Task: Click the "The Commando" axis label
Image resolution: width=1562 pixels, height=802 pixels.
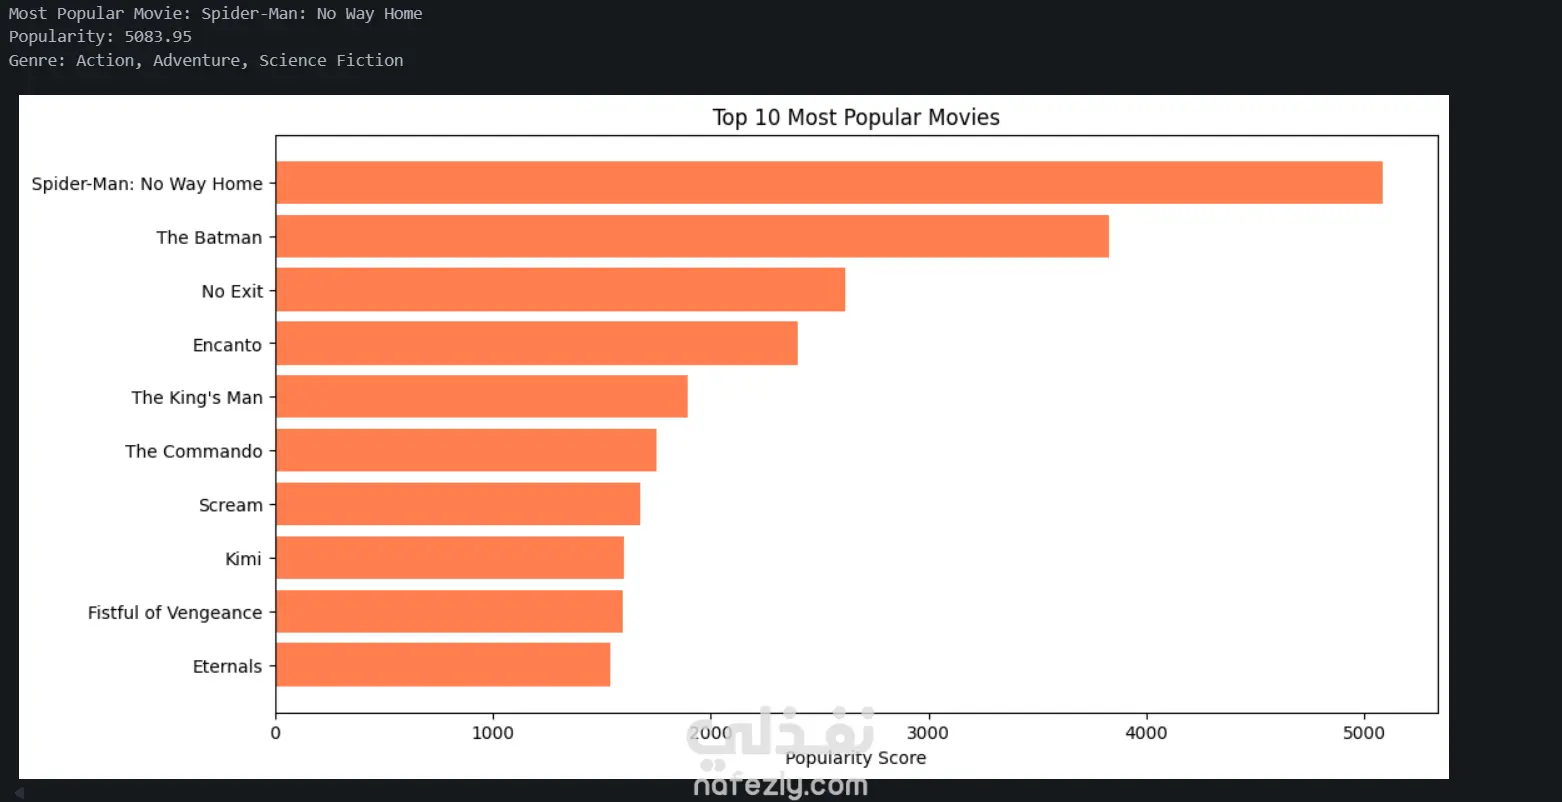Action: click(194, 452)
